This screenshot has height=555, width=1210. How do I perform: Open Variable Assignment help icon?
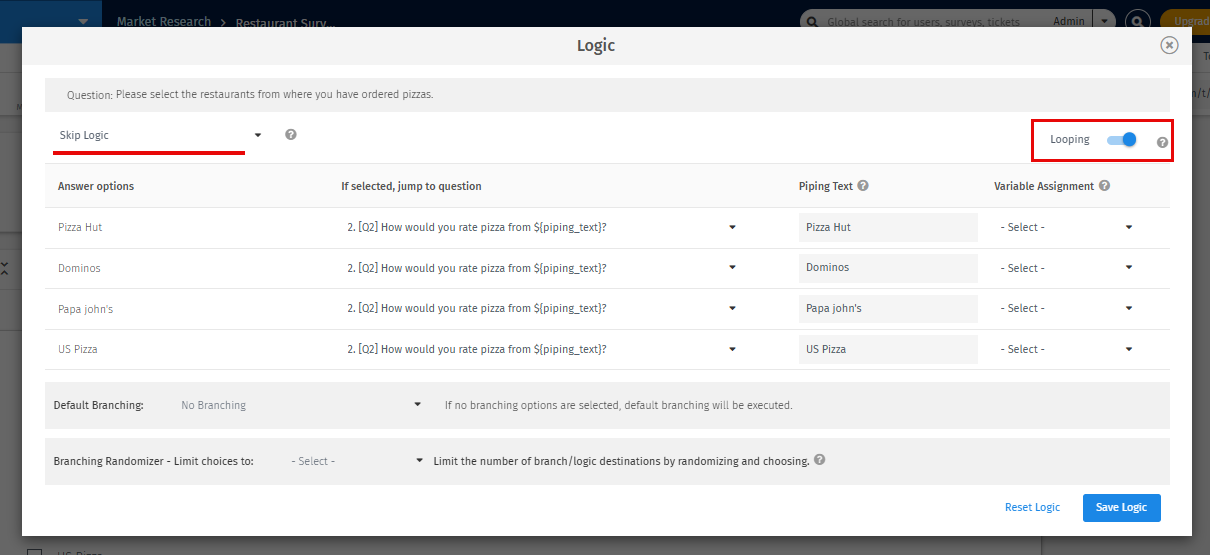tap(1104, 186)
